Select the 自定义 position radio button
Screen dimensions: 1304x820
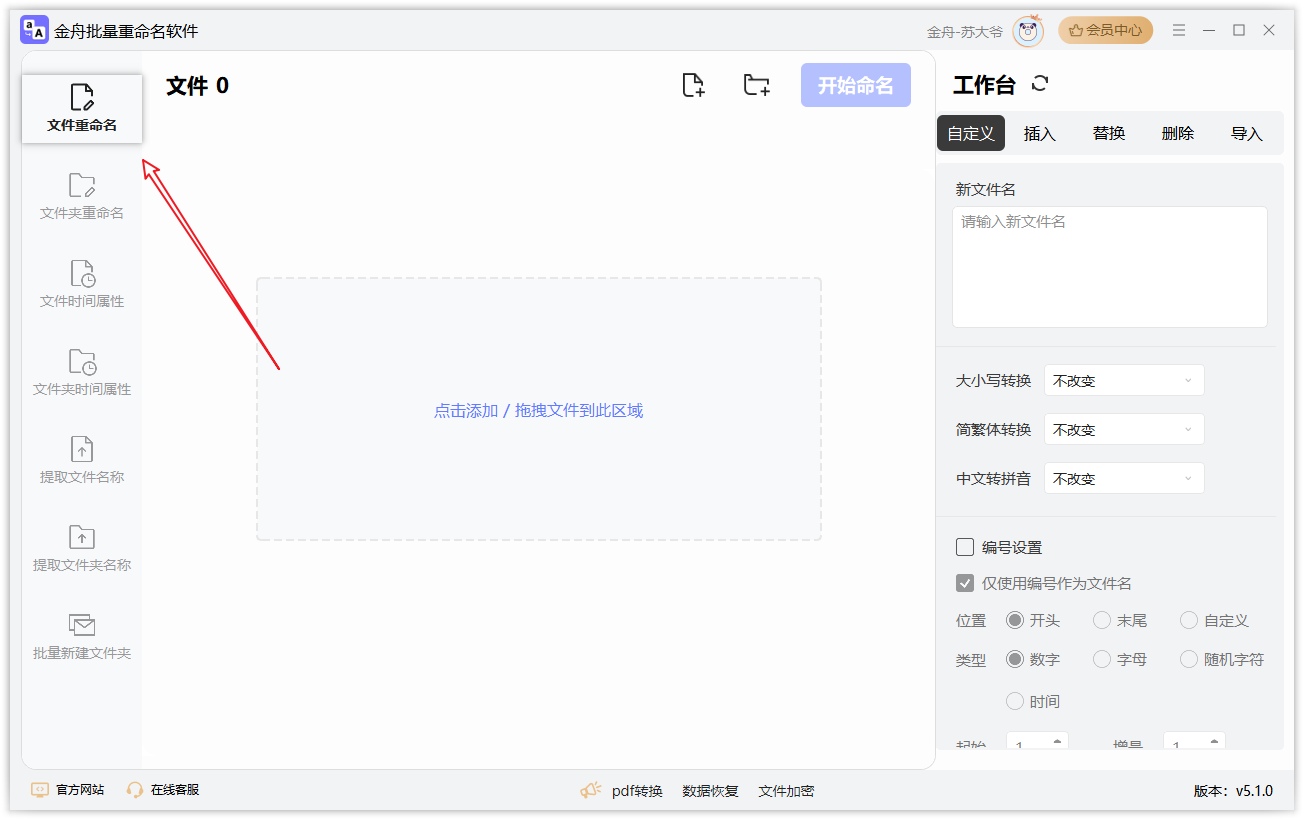coord(1189,620)
